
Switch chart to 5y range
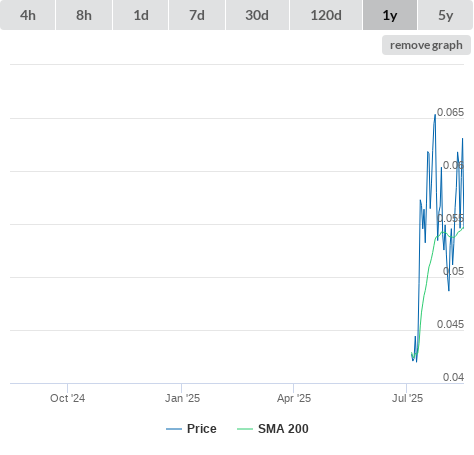[446, 15]
